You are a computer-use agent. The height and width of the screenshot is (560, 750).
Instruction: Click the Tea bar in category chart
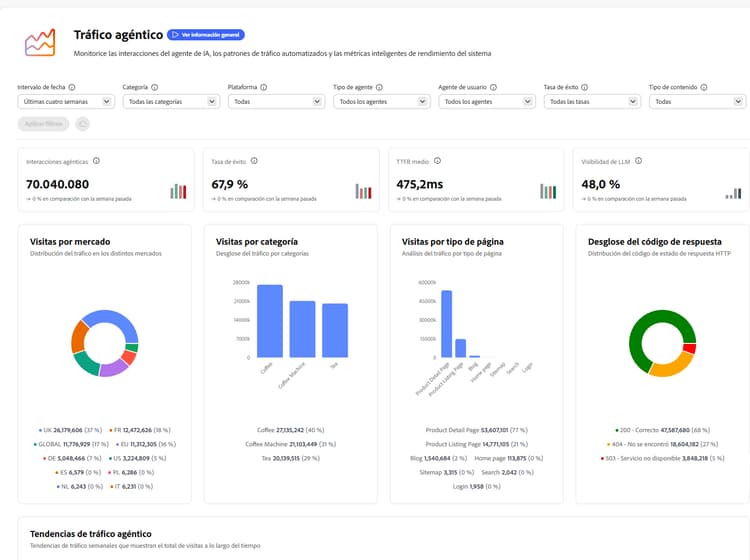coord(335,330)
